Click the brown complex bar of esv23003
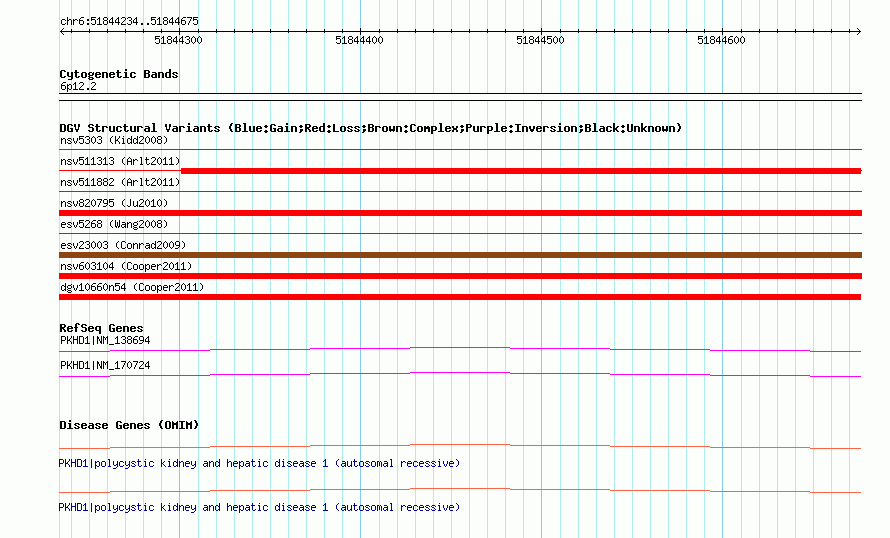890x538 pixels. click(460, 255)
